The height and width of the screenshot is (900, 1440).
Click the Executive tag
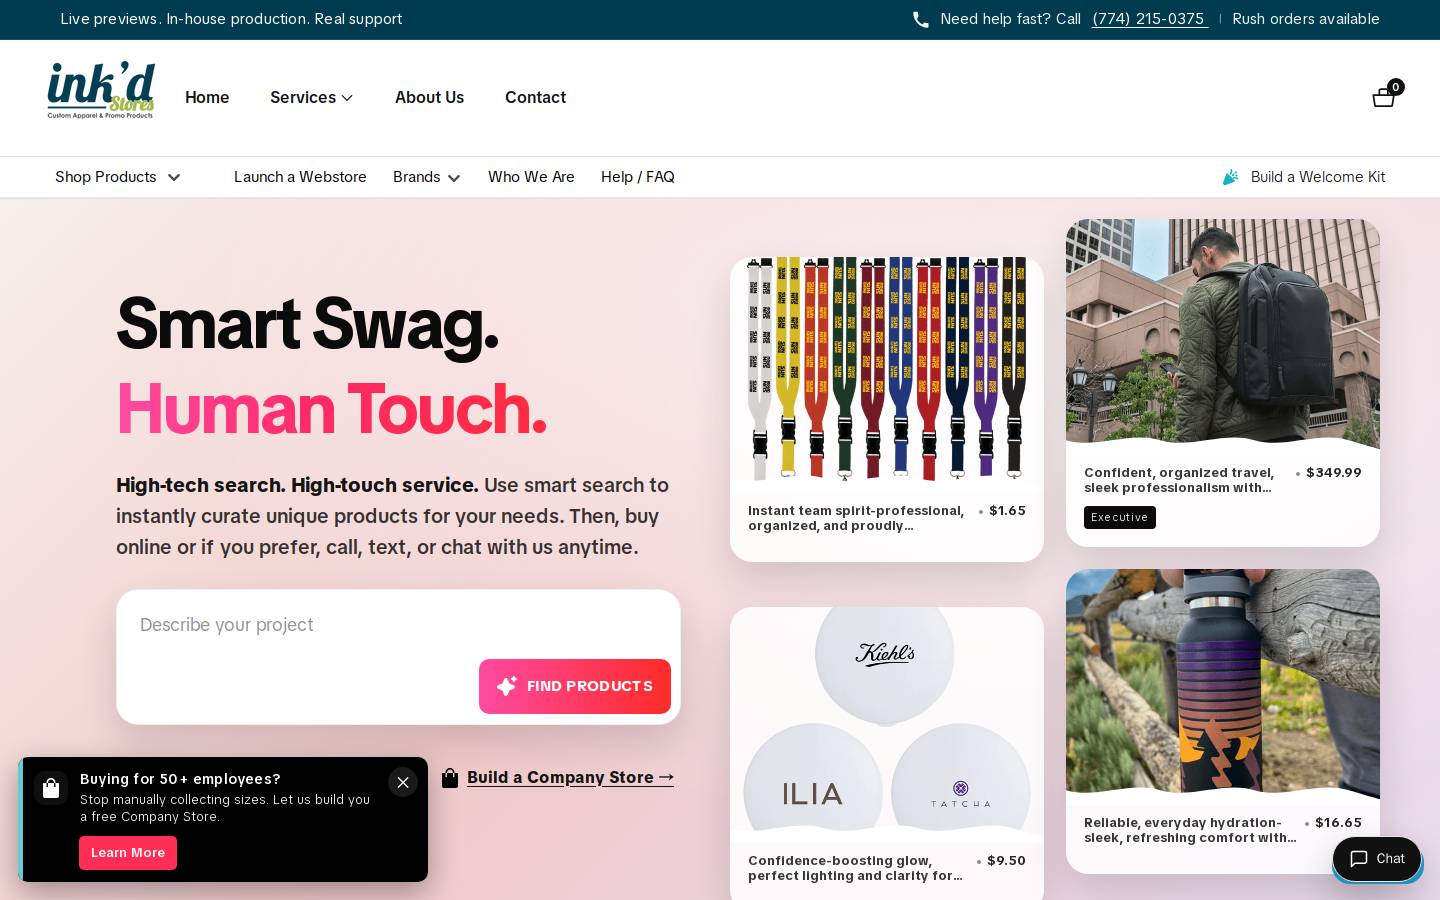pos(1120,517)
